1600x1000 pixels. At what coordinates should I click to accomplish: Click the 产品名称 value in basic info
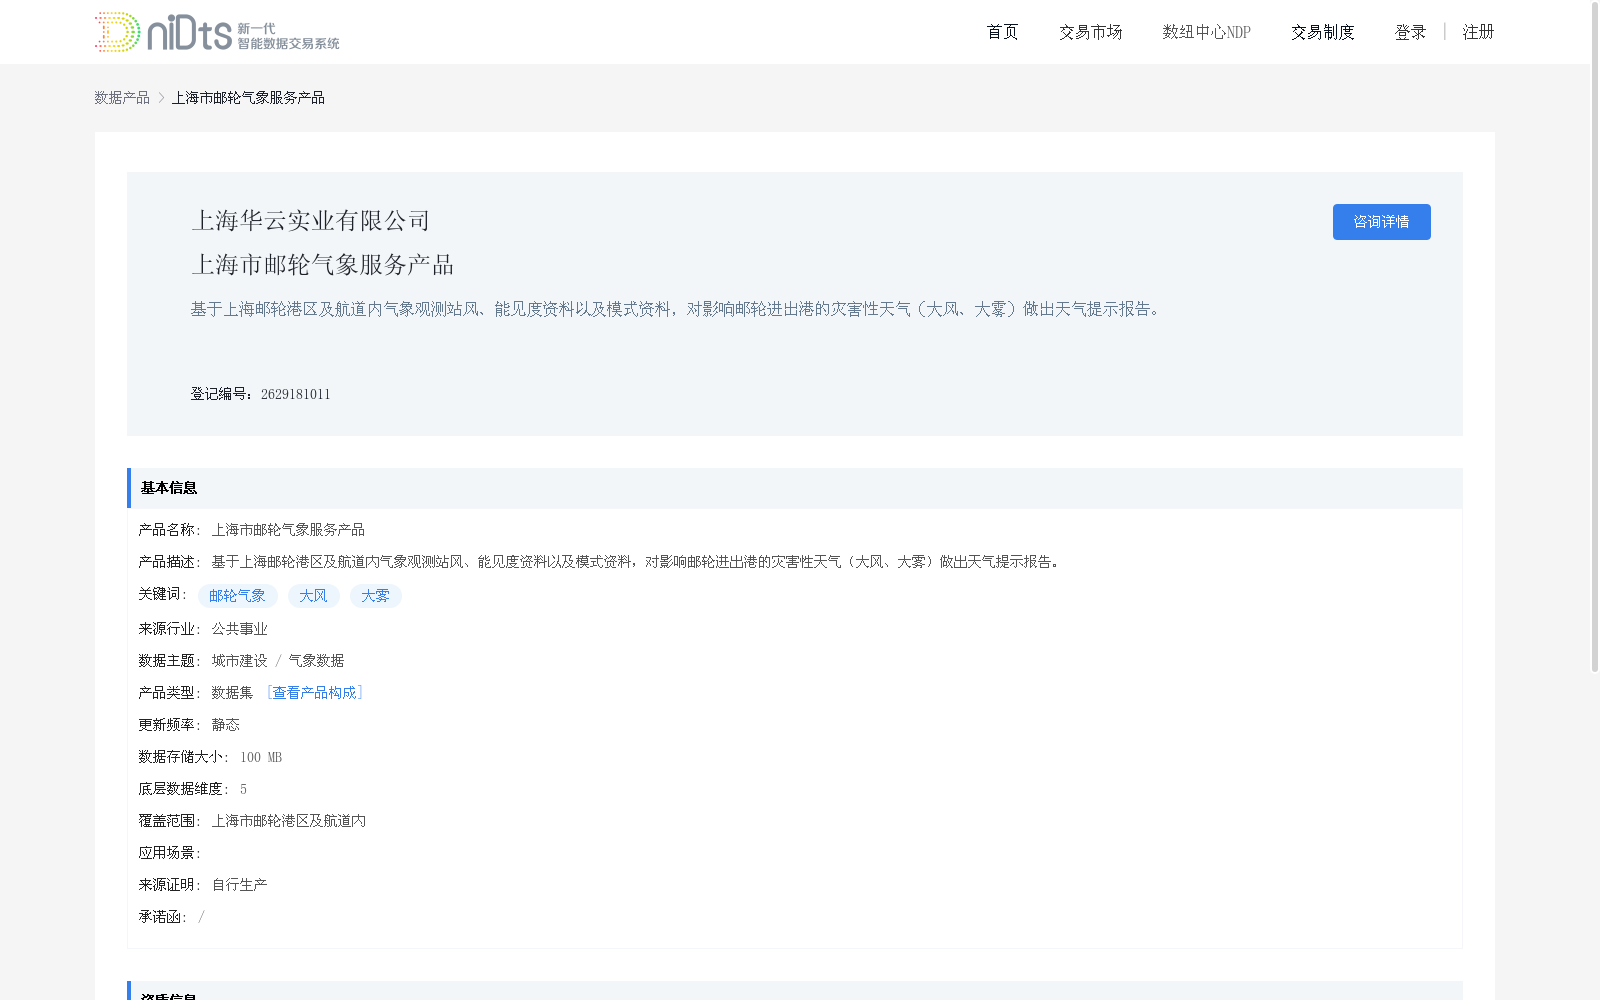click(288, 529)
